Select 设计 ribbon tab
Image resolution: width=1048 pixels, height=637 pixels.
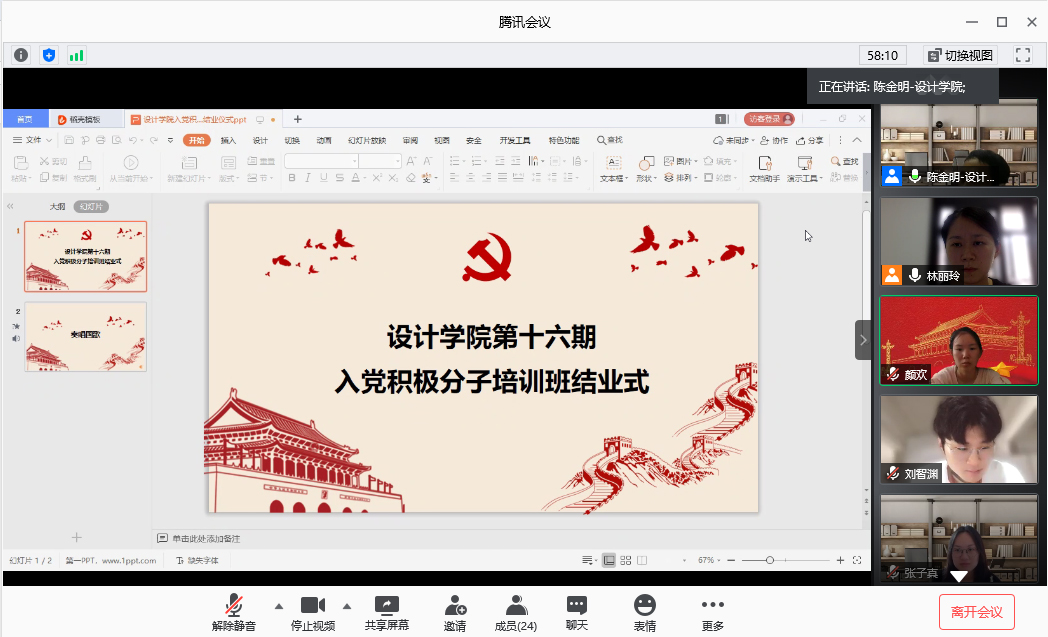[x=260, y=140]
